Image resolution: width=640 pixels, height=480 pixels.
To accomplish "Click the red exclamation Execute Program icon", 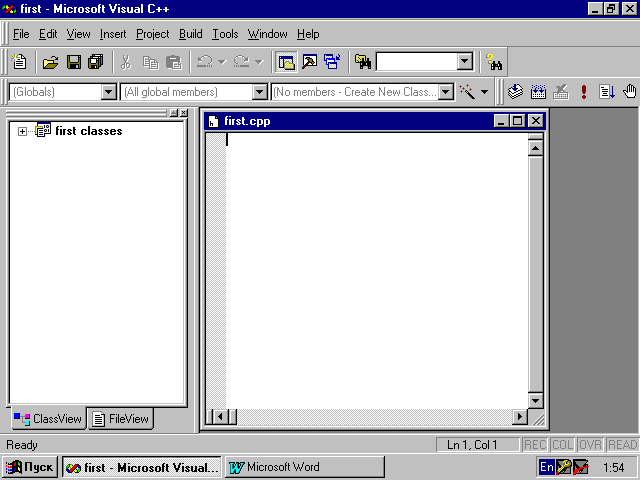I will (584, 92).
